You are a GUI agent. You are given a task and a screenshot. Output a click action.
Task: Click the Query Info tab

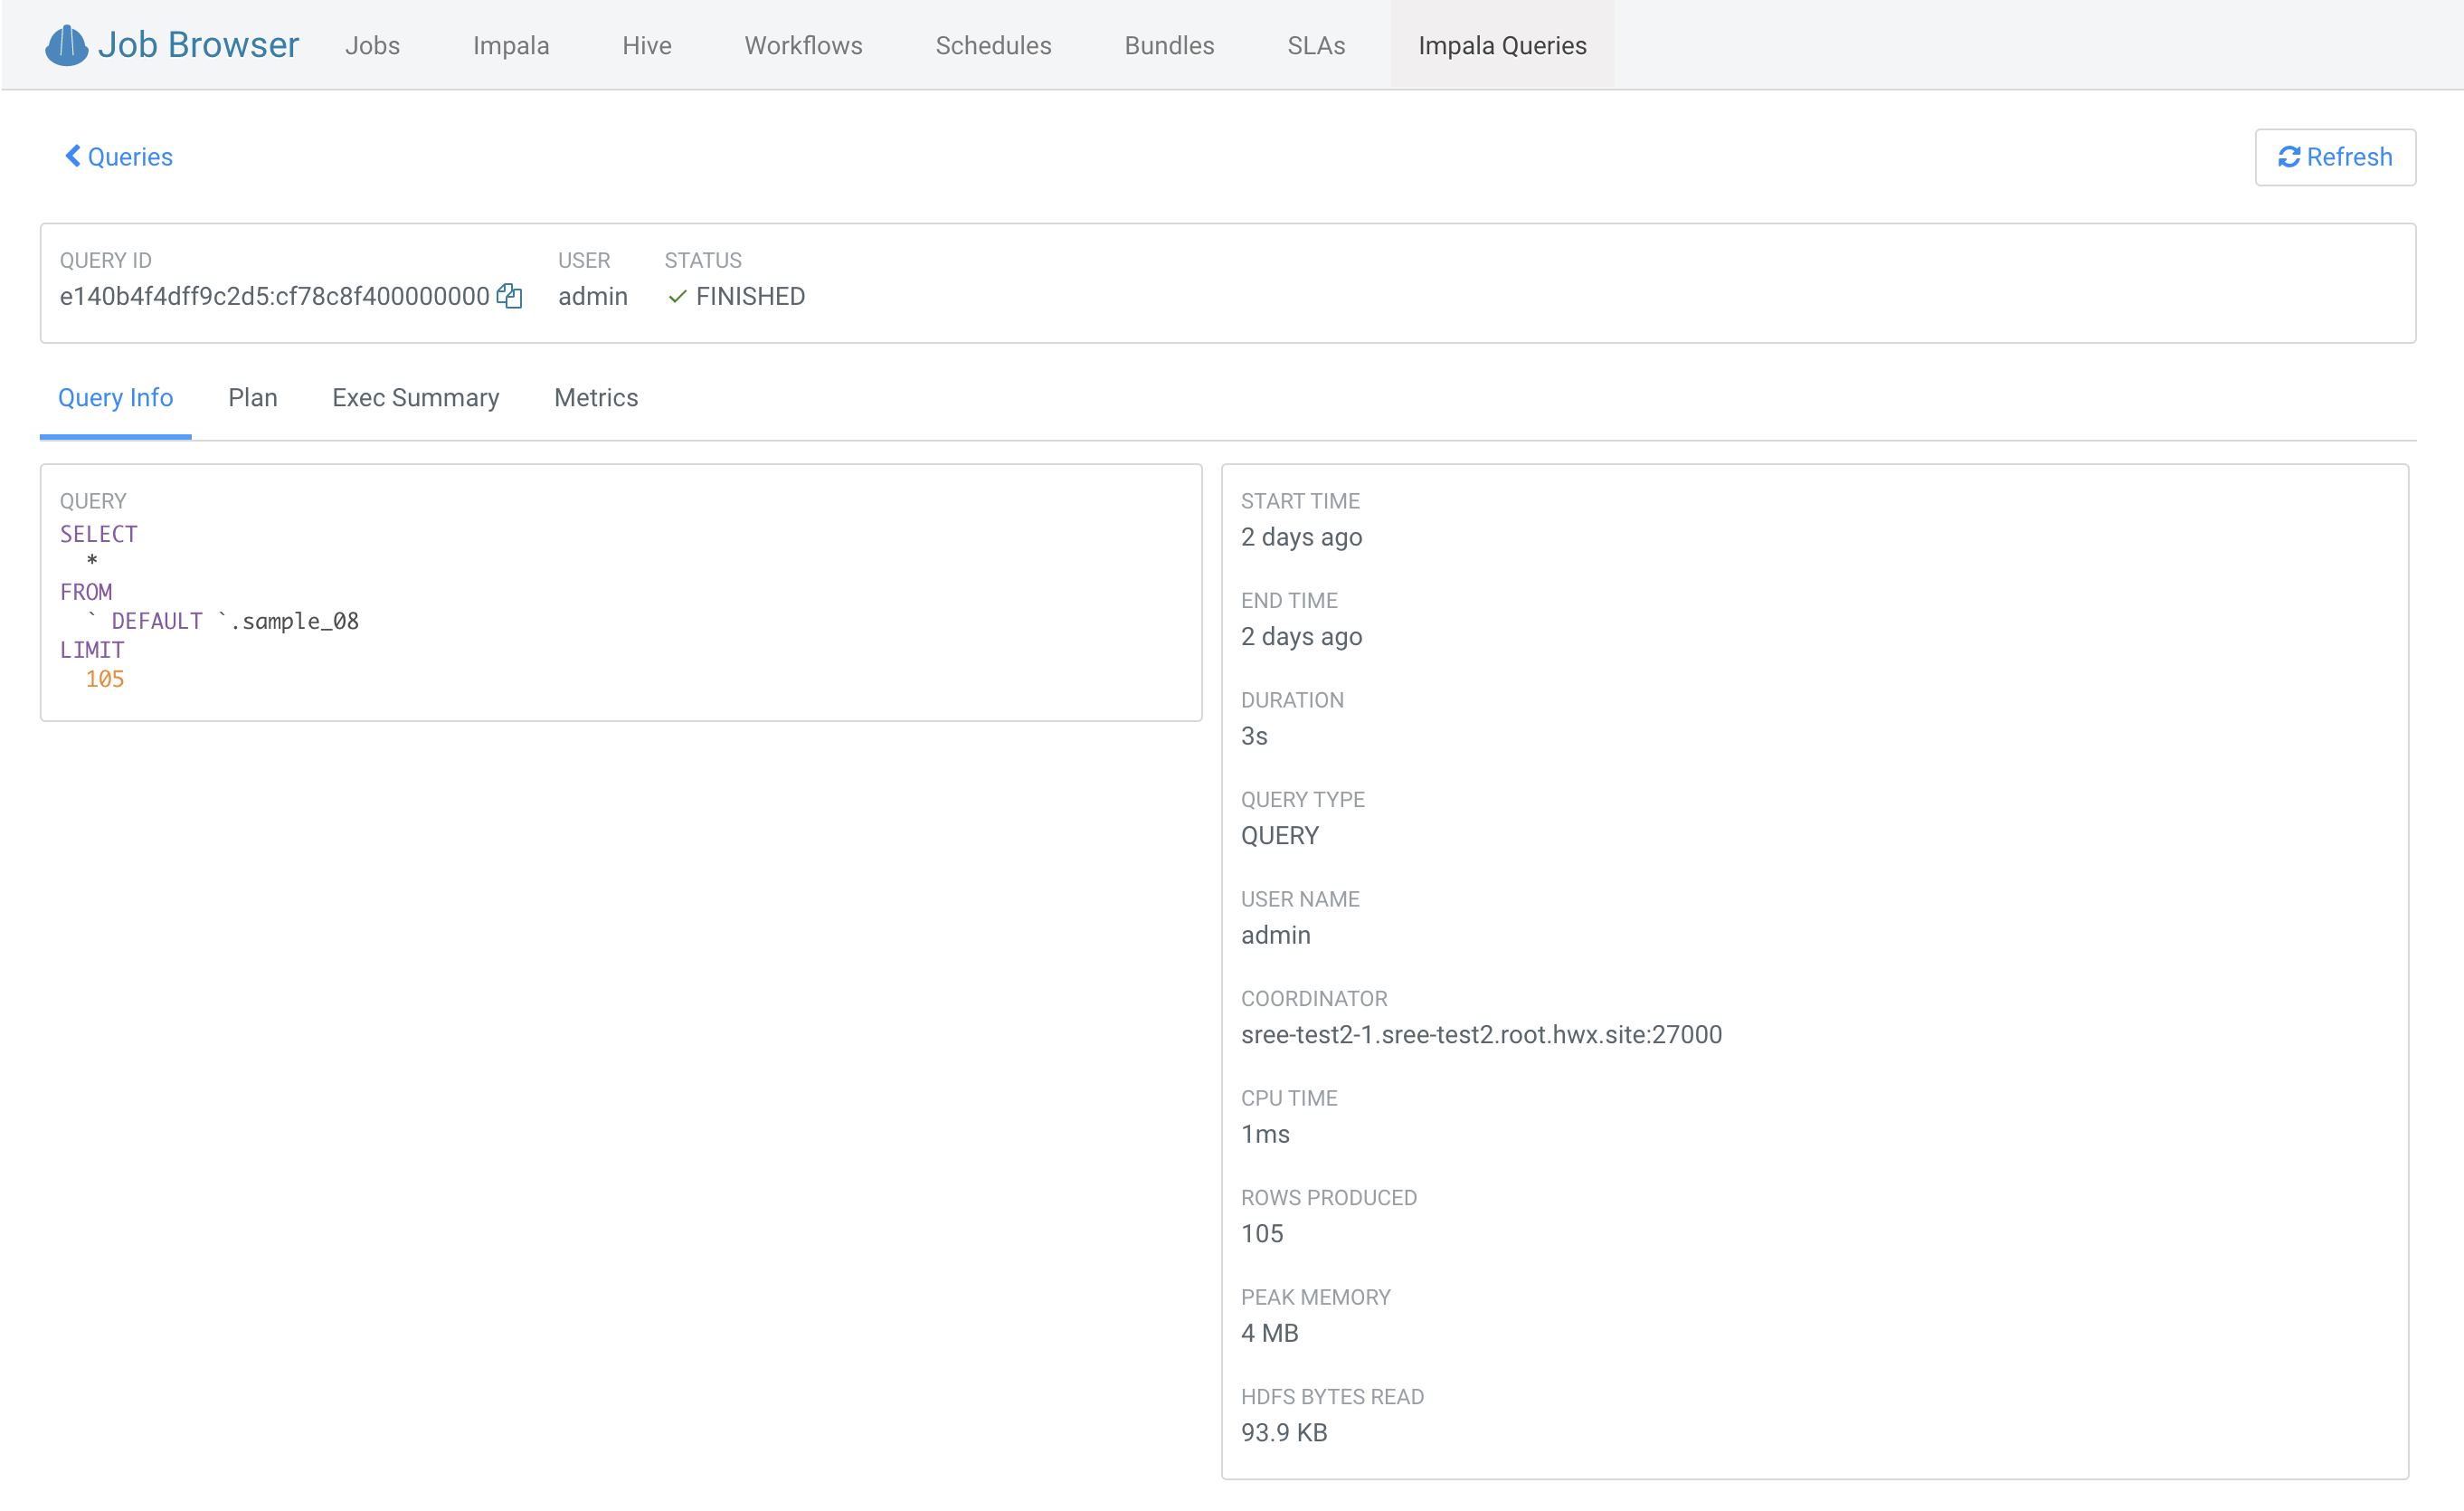pyautogui.click(x=114, y=396)
